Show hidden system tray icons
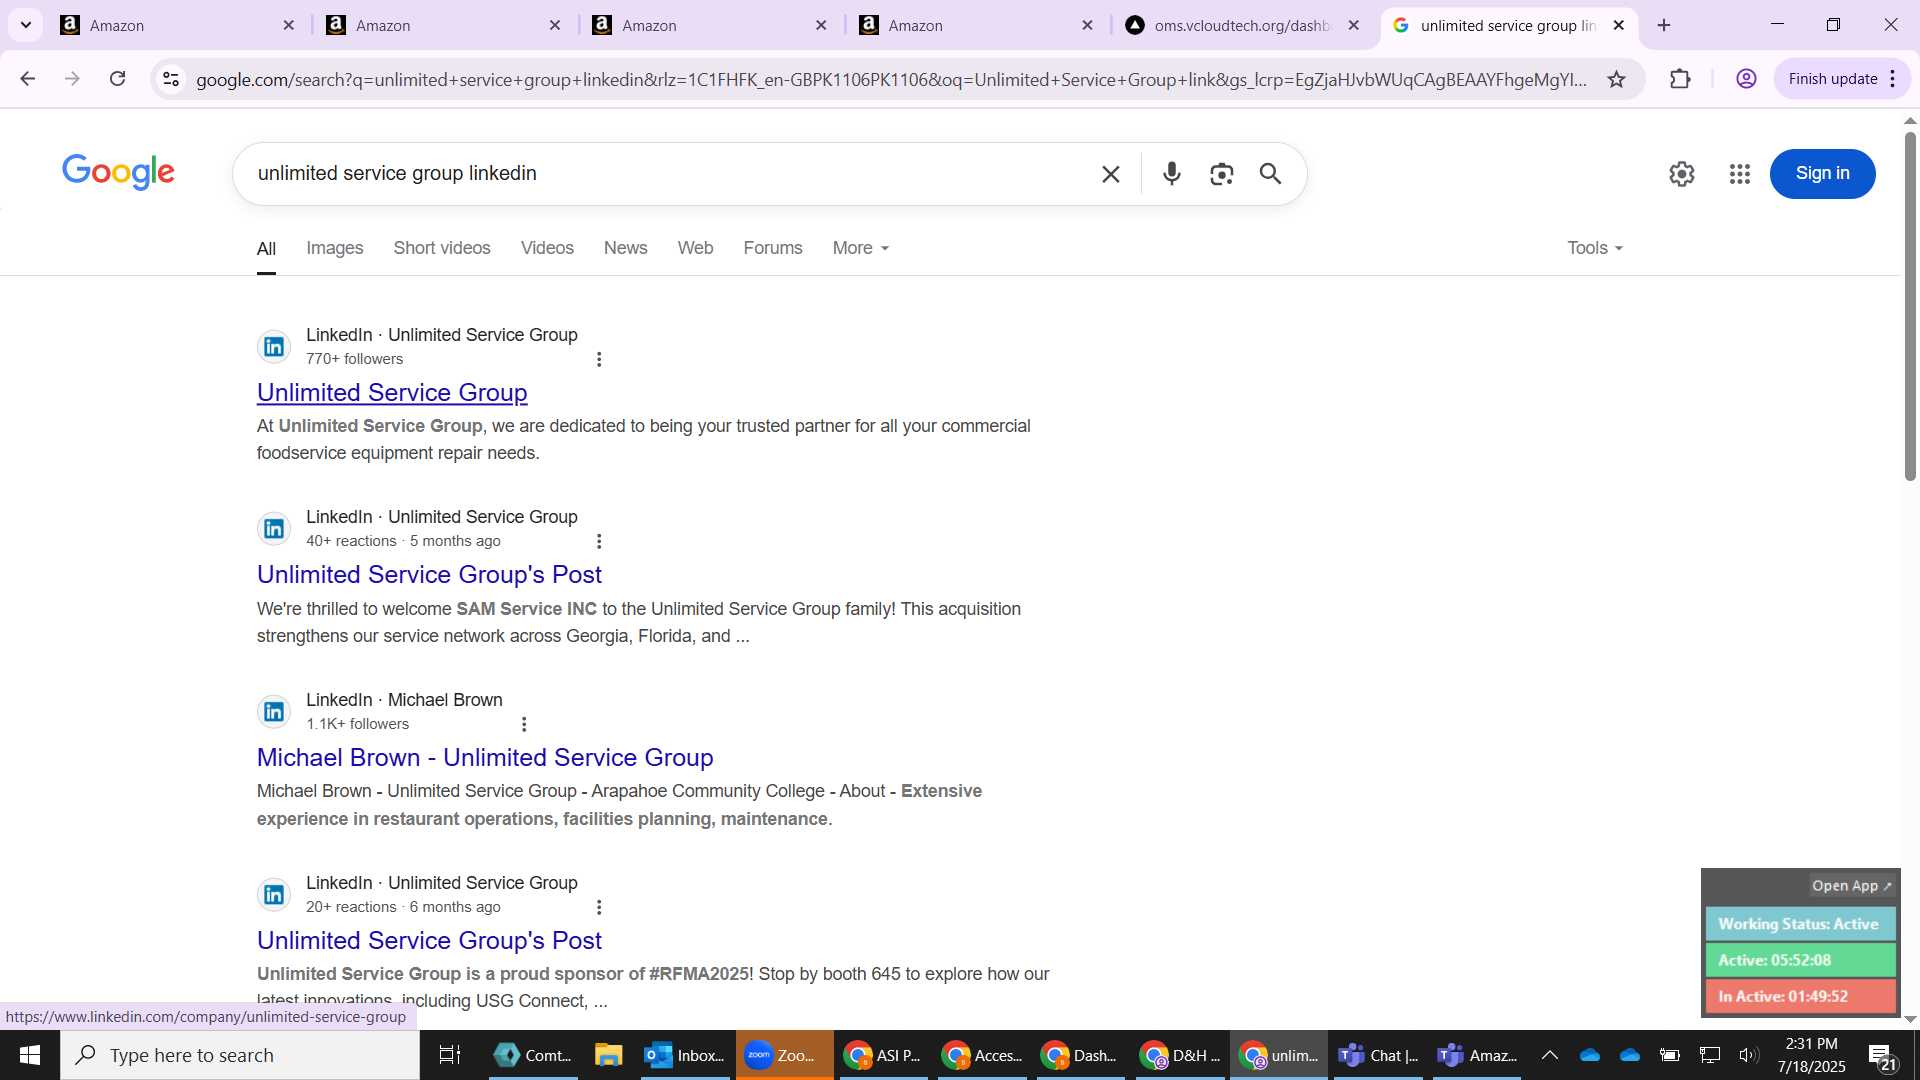Image resolution: width=1920 pixels, height=1080 pixels. 1549,1055
